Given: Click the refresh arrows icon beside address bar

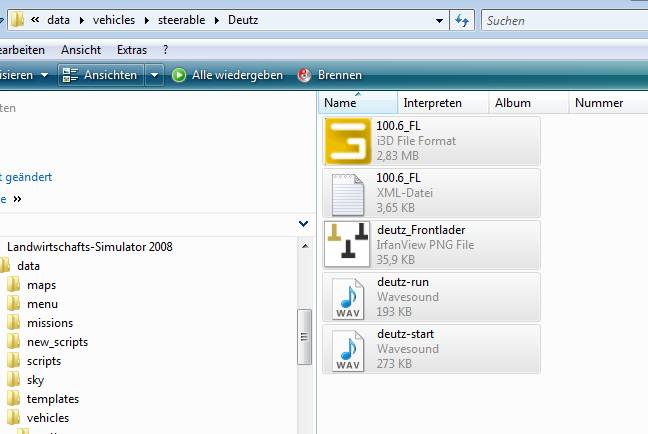Looking at the screenshot, I should (x=462, y=20).
